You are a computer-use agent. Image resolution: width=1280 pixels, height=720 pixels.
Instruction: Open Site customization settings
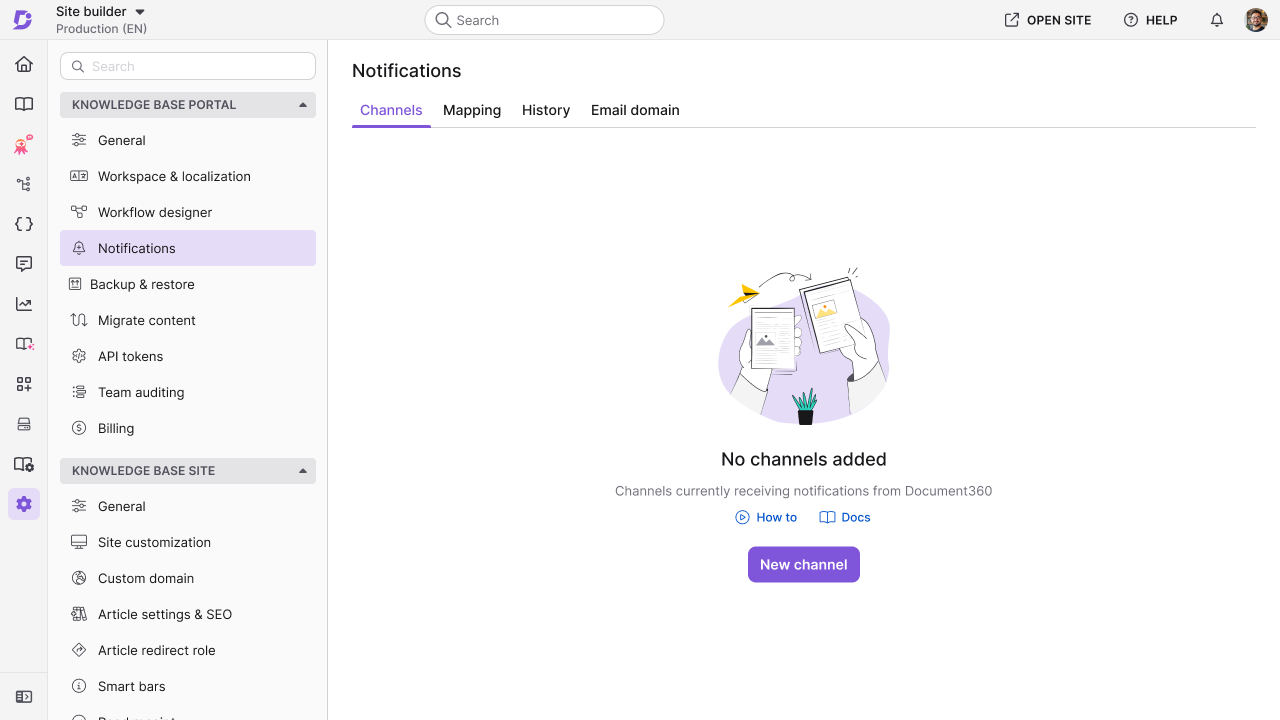click(188, 542)
